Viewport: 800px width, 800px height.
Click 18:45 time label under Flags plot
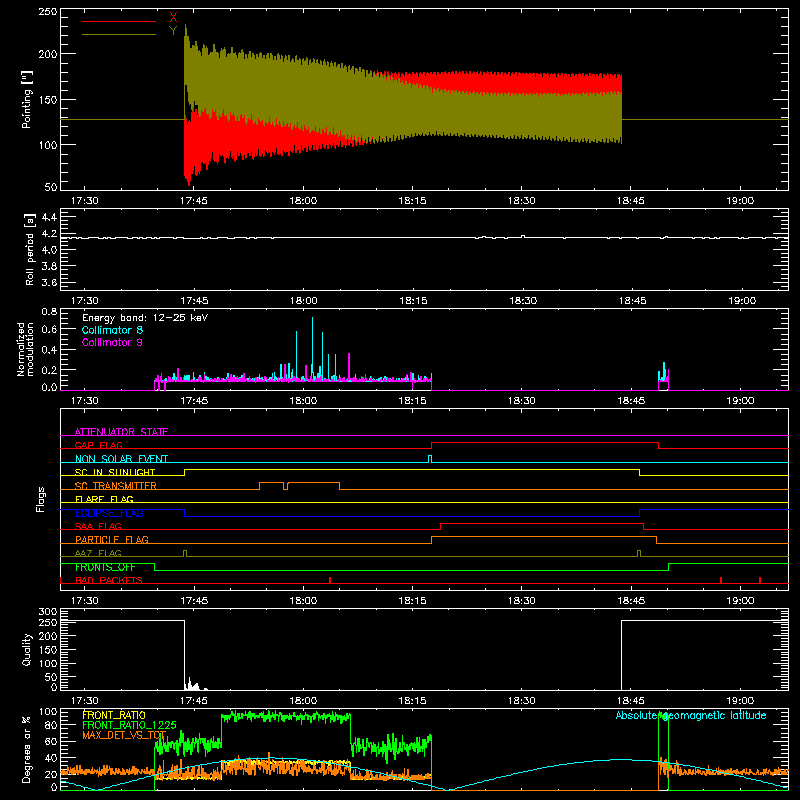coord(631,601)
